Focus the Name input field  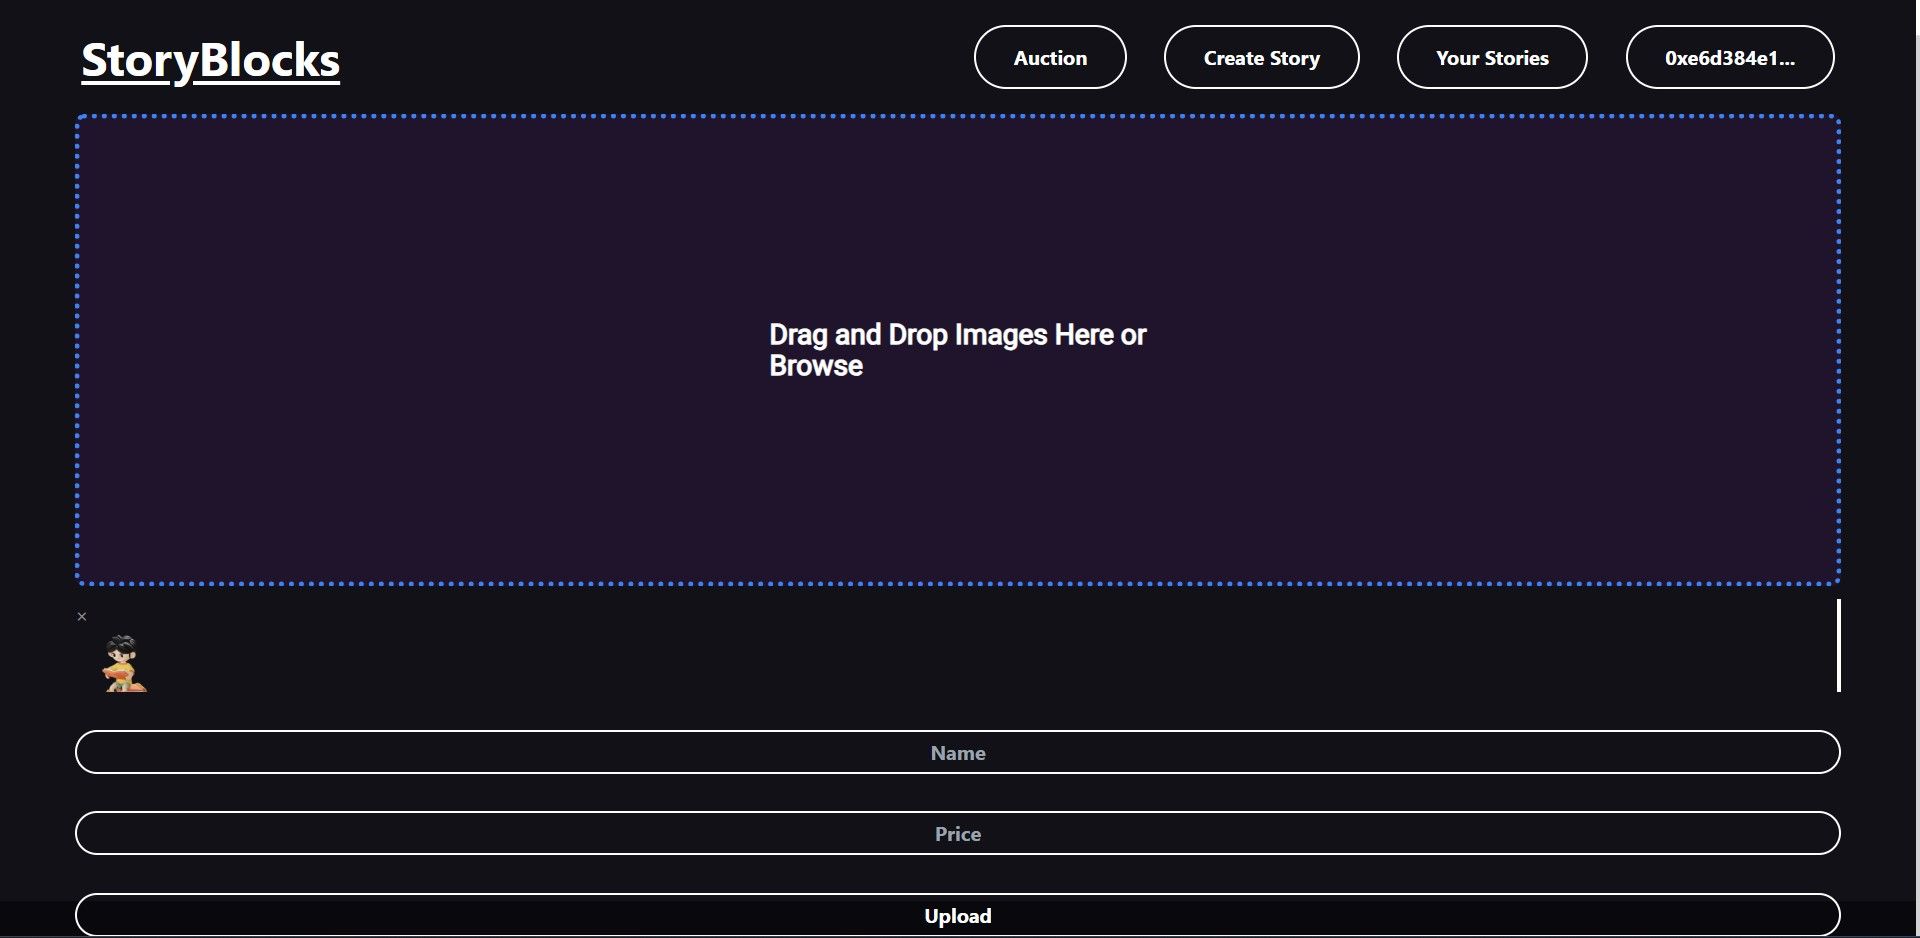958,752
